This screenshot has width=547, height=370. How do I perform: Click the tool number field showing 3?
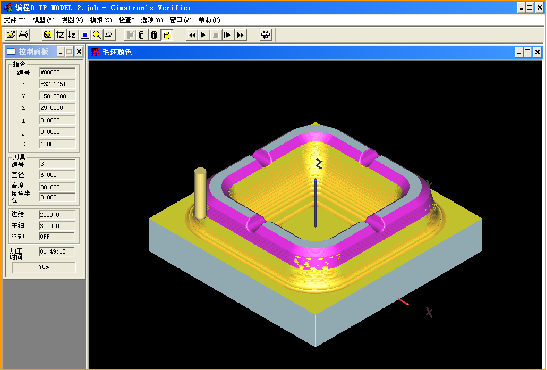(x=57, y=164)
